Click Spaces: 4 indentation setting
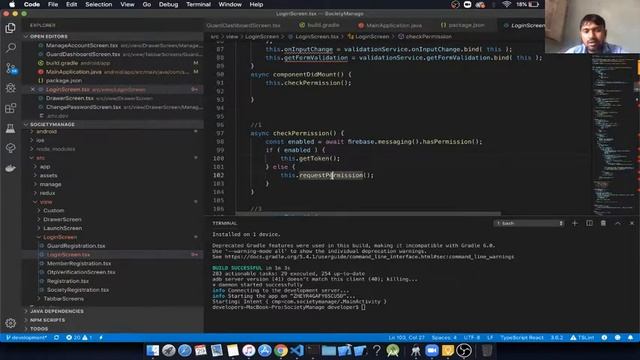Image resolution: width=640 pixels, height=360 pixels. point(444,338)
